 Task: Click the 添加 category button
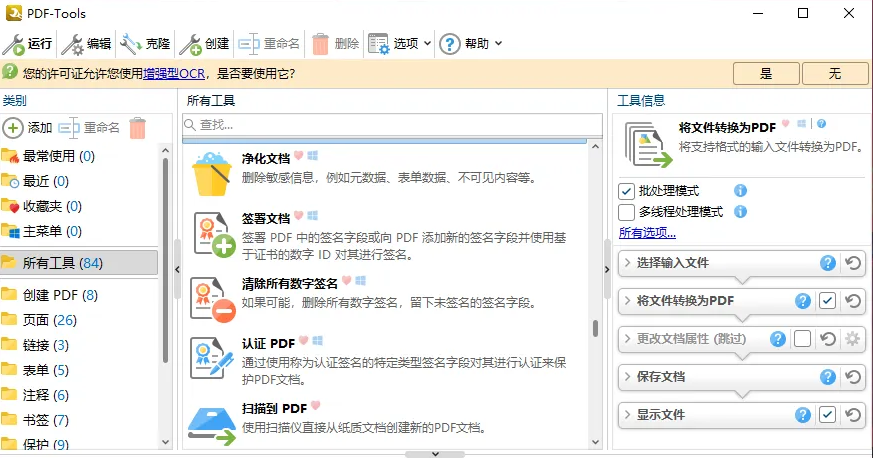point(28,128)
